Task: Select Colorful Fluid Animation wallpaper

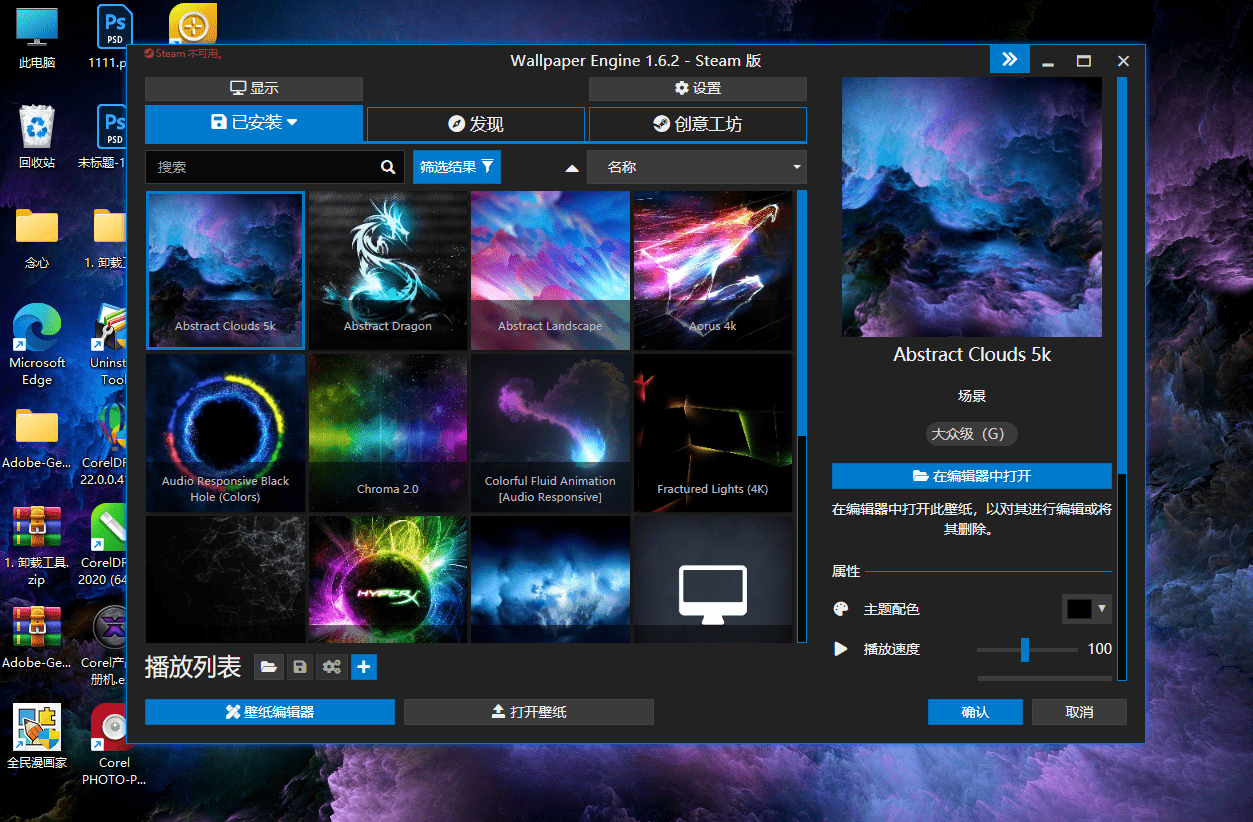Action: pos(550,433)
